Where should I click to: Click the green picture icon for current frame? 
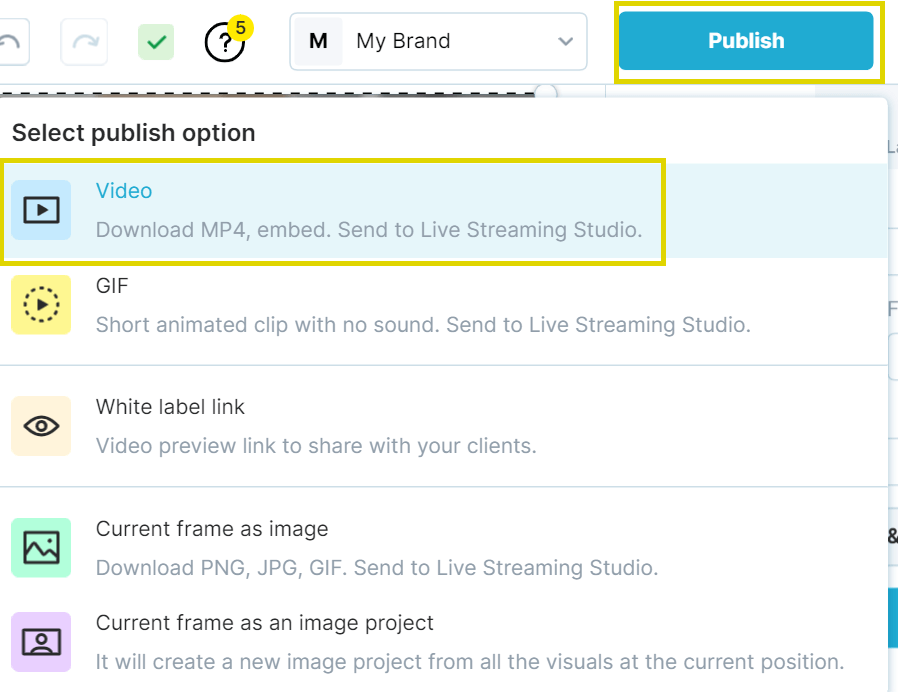(x=41, y=547)
